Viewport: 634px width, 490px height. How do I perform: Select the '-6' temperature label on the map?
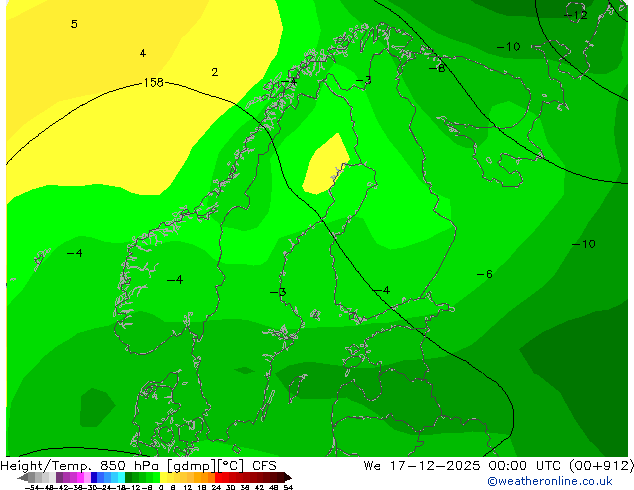coord(485,274)
